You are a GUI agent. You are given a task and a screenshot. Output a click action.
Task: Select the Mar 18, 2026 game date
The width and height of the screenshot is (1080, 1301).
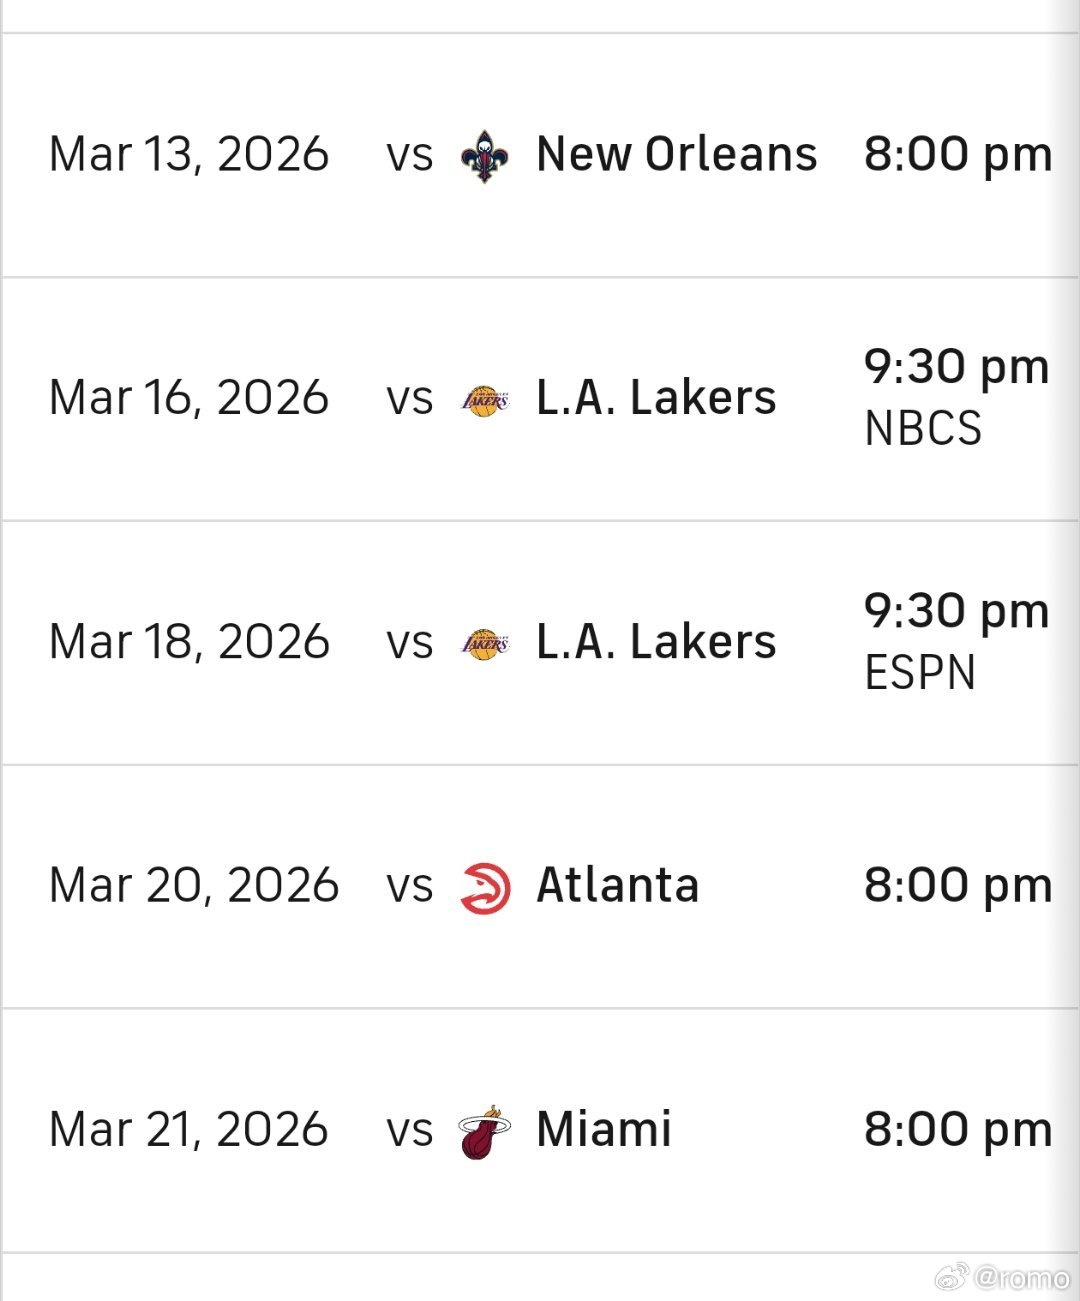(x=189, y=643)
